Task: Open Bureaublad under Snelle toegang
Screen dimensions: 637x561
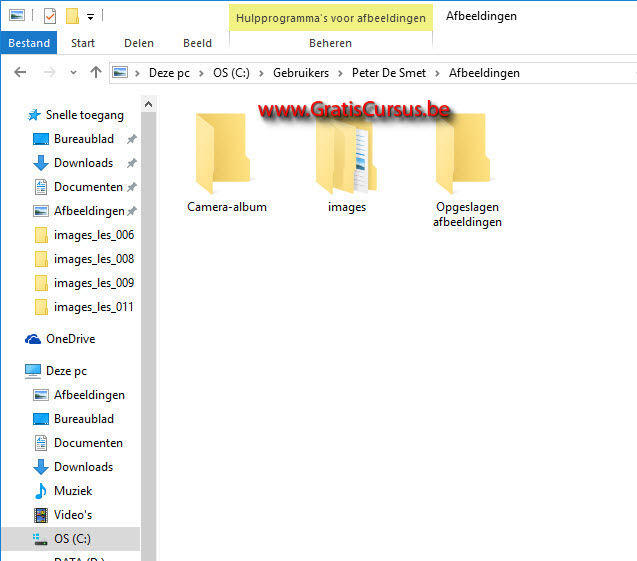Action: pos(84,139)
